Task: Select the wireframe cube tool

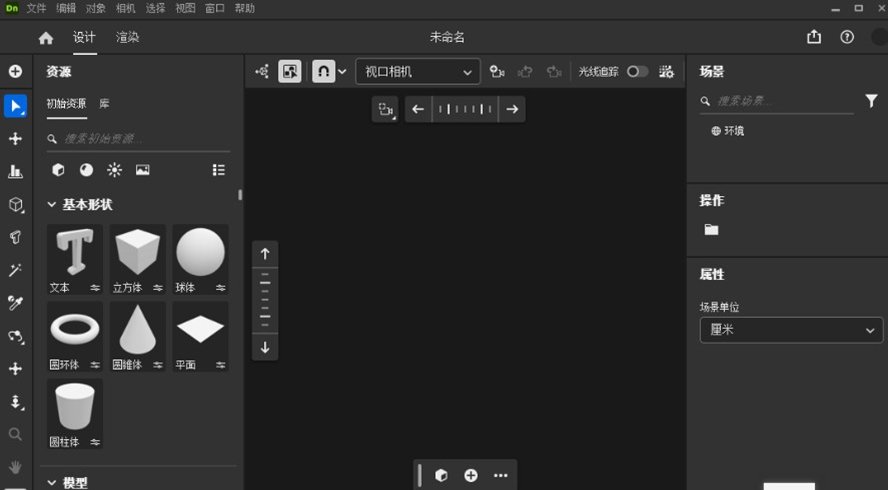Action: click(16, 204)
